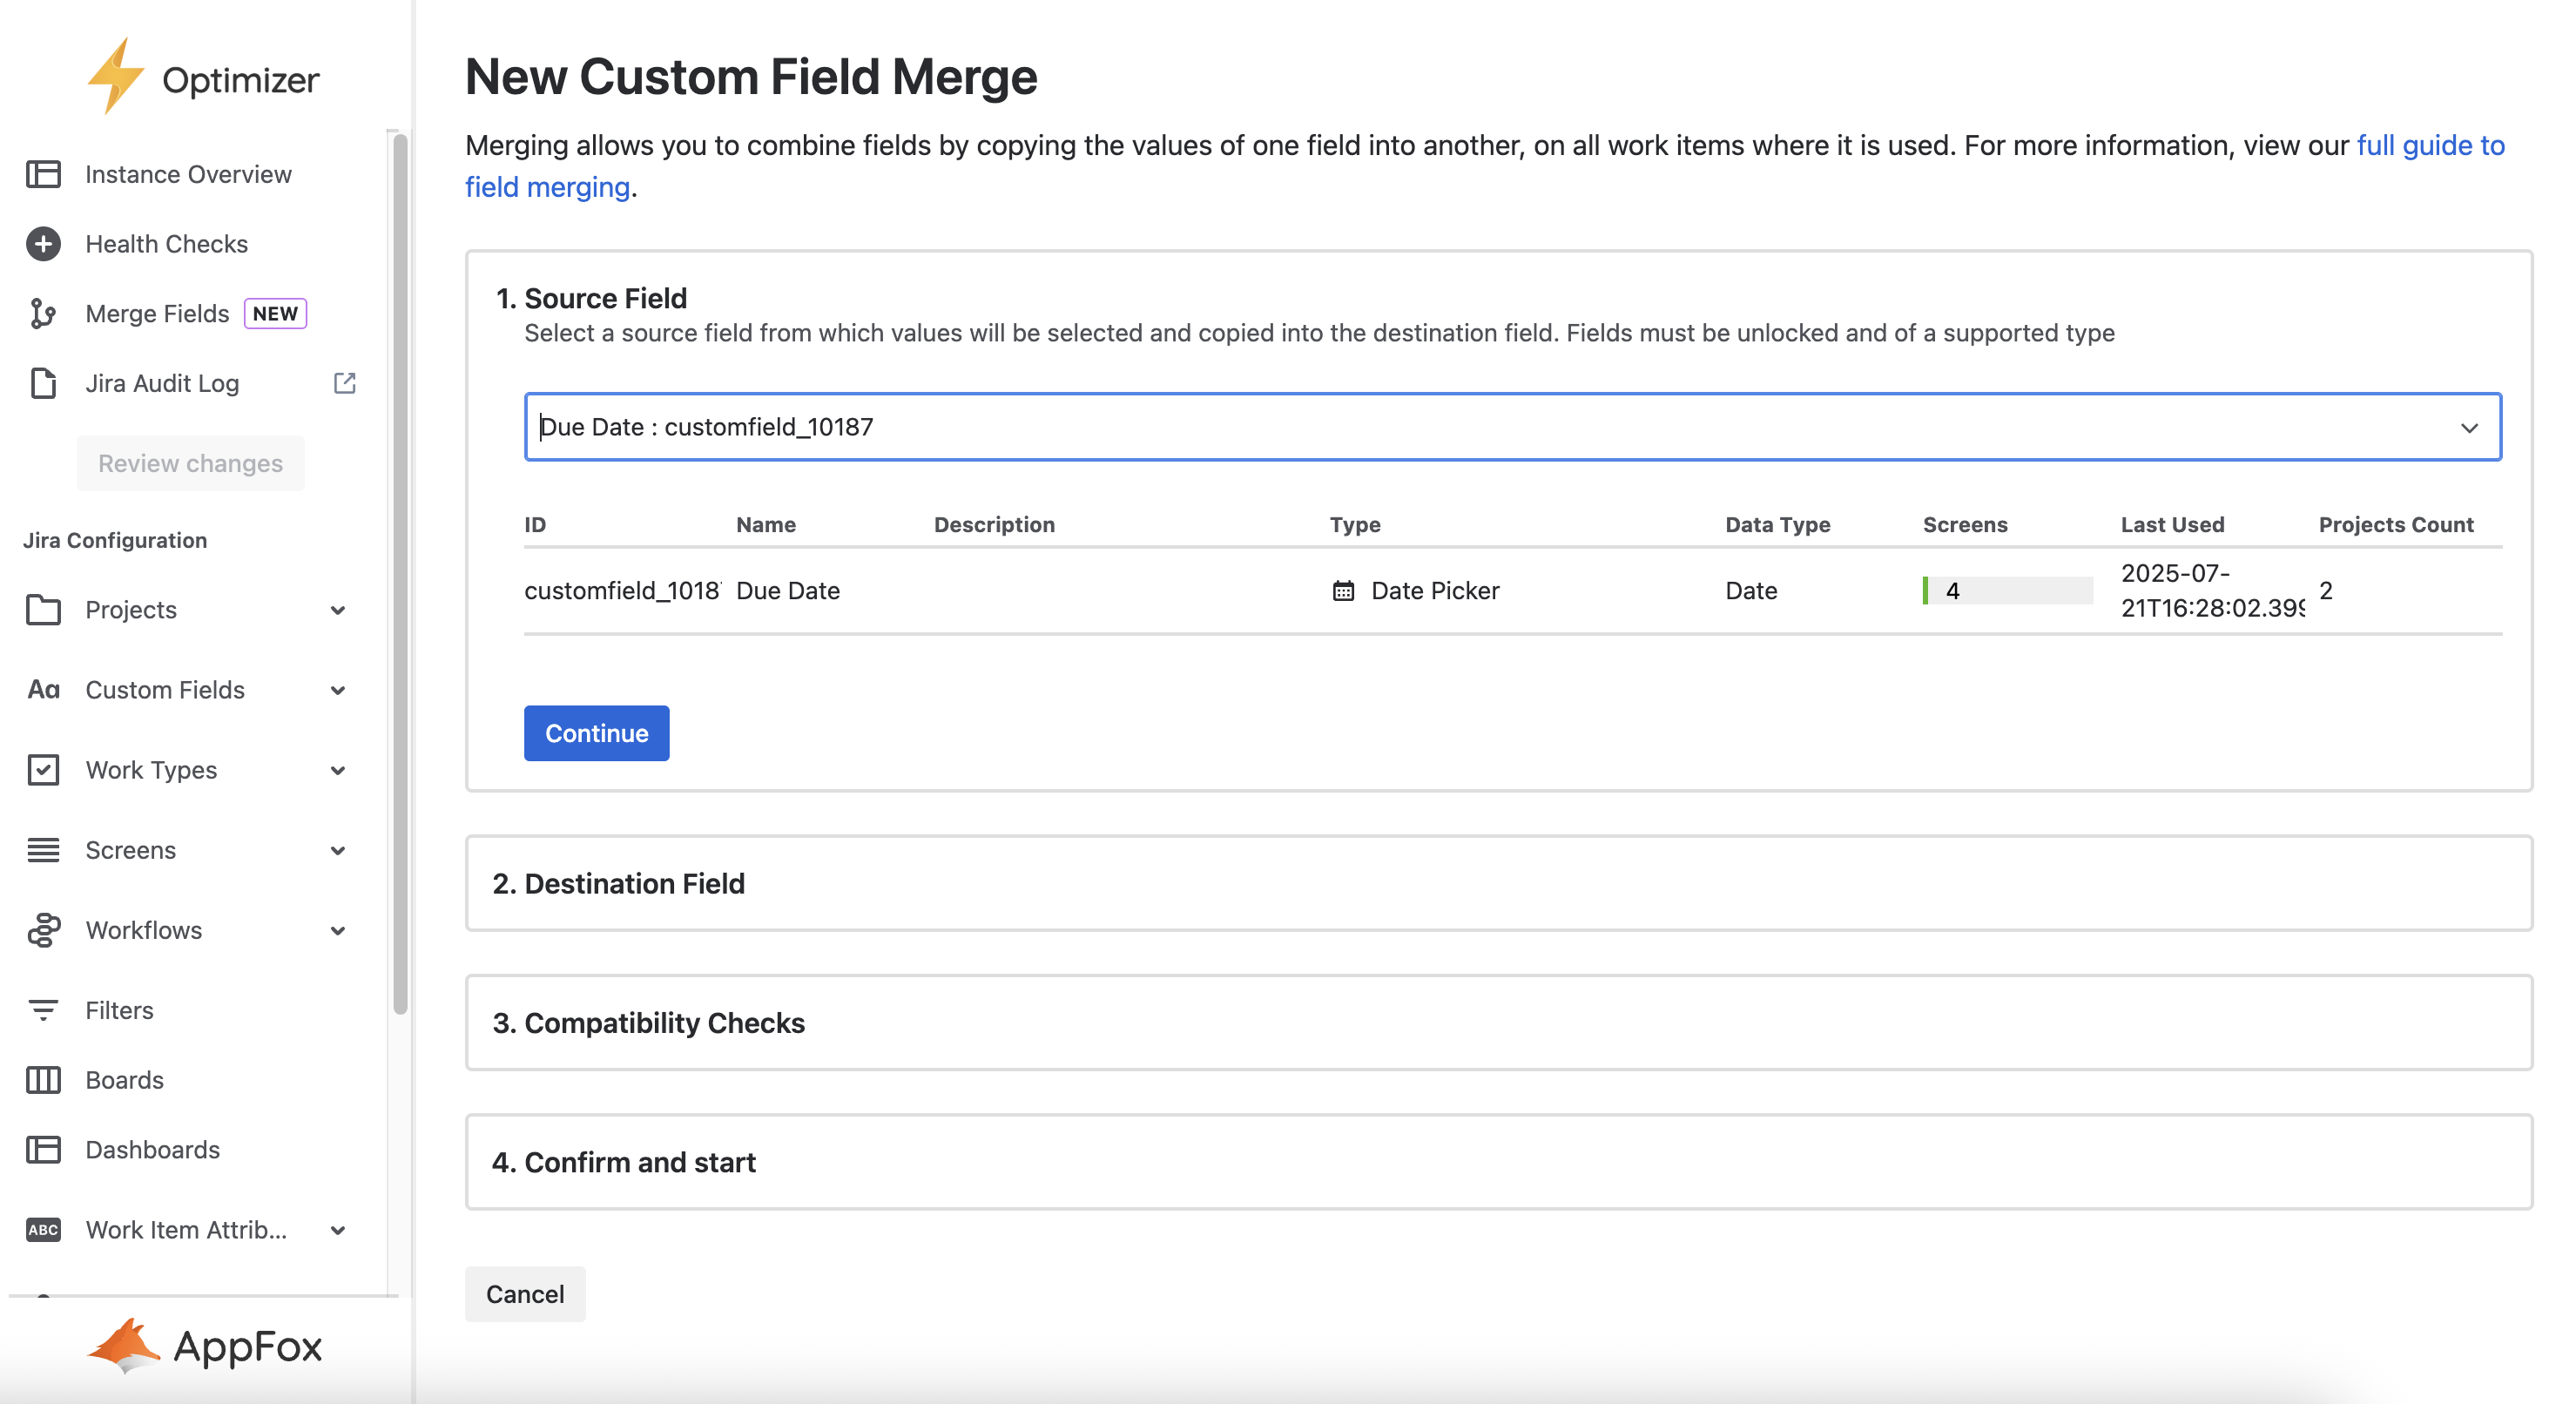Open the Compatibility Checks step
This screenshot has width=2576, height=1404.
(x=664, y=1023)
